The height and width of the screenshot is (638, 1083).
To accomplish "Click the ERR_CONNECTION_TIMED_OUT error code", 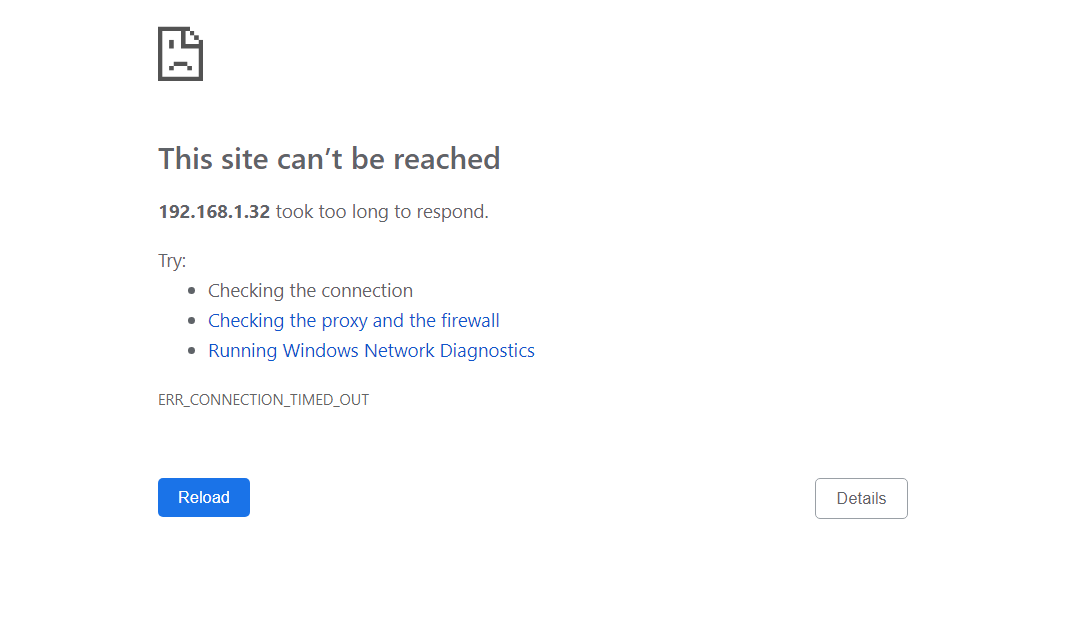I will tap(264, 400).
